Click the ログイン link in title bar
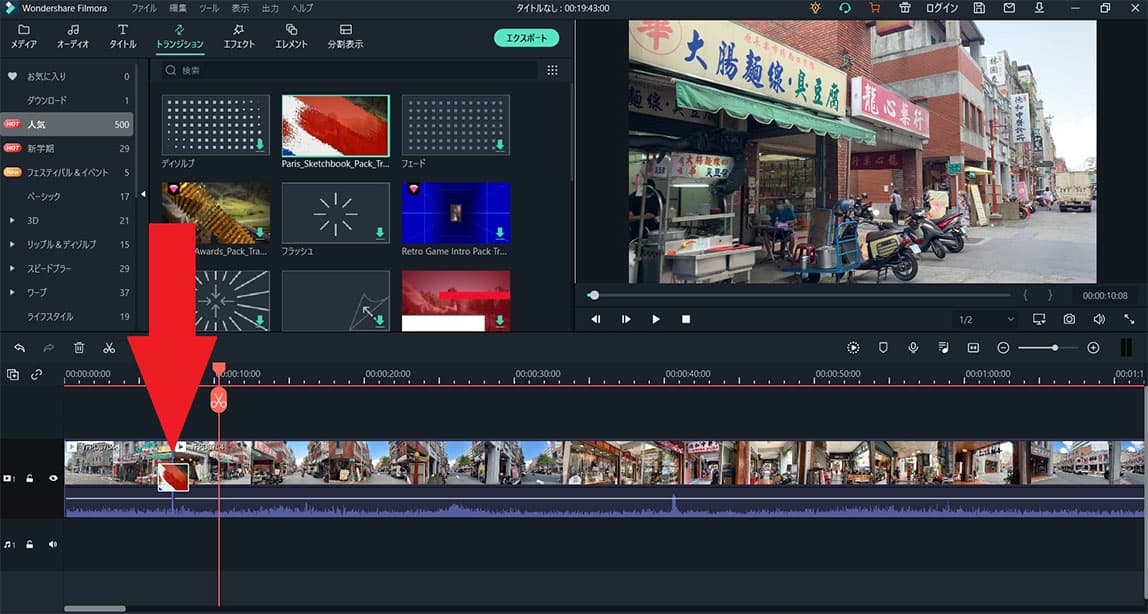This screenshot has height=614, width=1148. pyautogui.click(x=941, y=8)
